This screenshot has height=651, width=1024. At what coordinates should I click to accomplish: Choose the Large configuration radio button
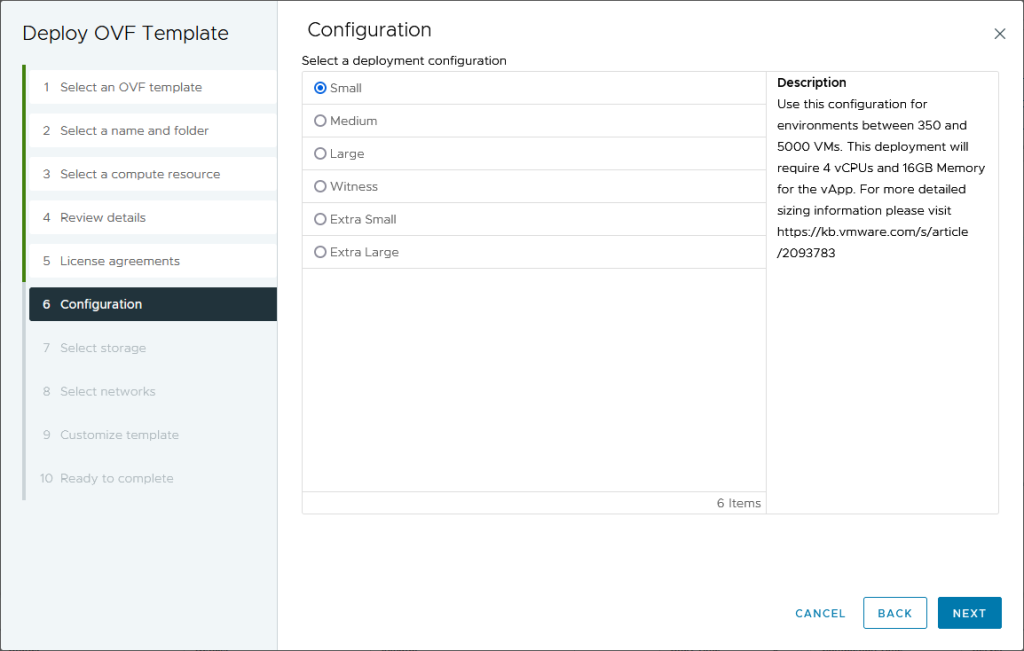pyautogui.click(x=320, y=153)
